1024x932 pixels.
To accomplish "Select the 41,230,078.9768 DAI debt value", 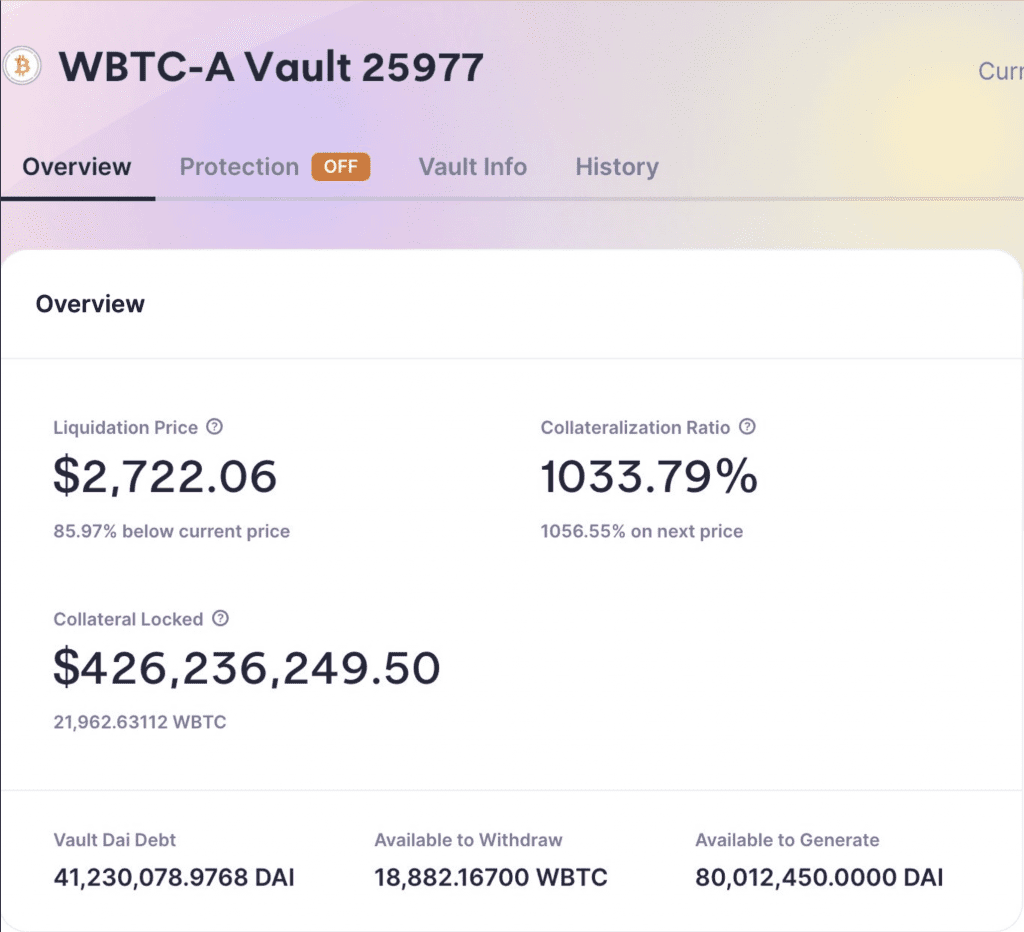I will click(174, 878).
